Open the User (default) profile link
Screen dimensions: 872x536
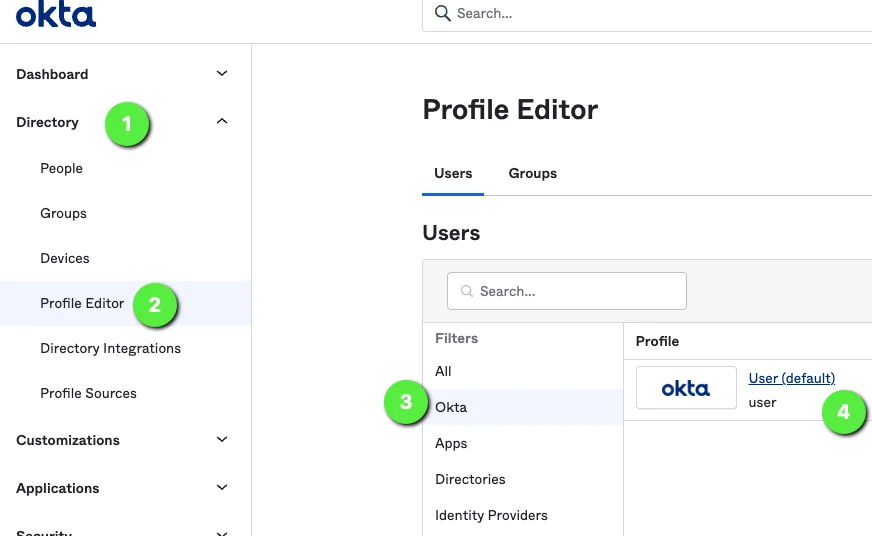791,378
